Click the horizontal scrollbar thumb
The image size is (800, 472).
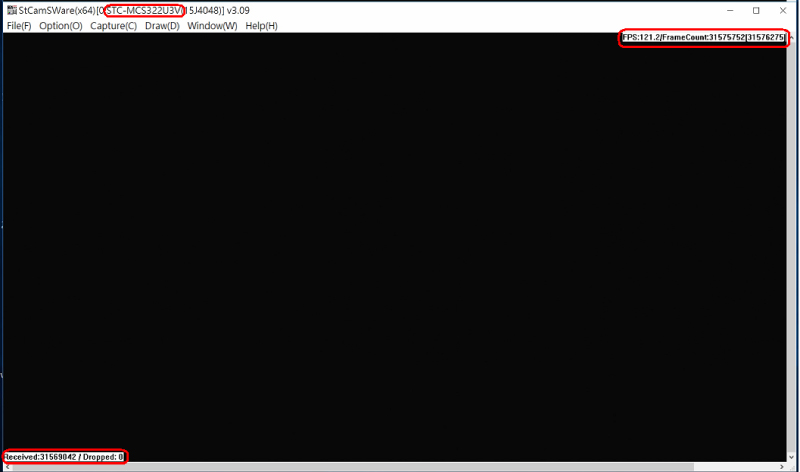pos(350,466)
